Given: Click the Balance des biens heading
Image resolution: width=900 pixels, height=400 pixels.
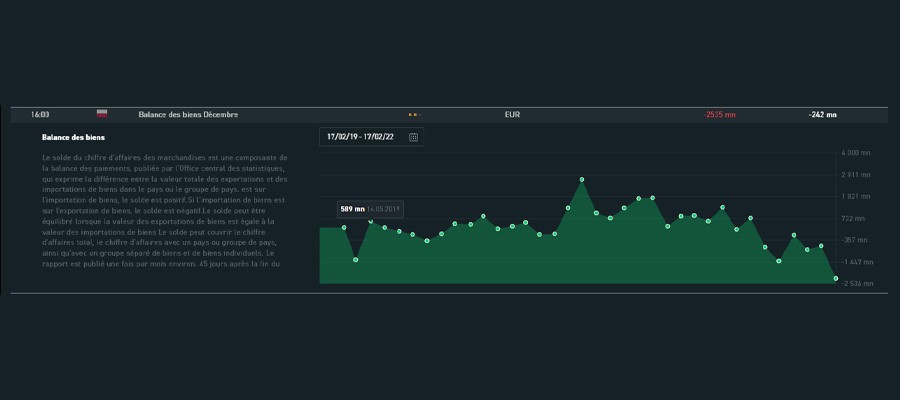Looking at the screenshot, I should (x=73, y=138).
